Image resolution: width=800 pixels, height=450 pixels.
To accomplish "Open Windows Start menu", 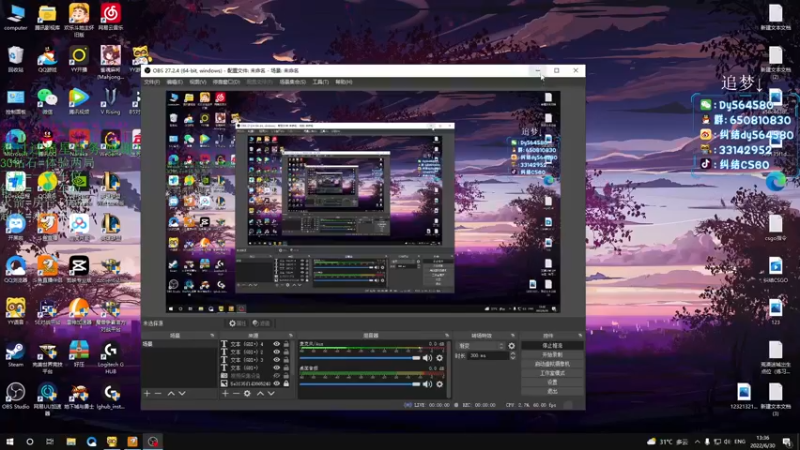I will coord(10,441).
